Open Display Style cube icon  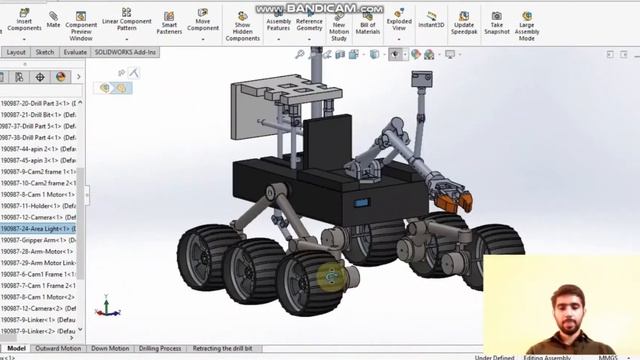pos(374,54)
